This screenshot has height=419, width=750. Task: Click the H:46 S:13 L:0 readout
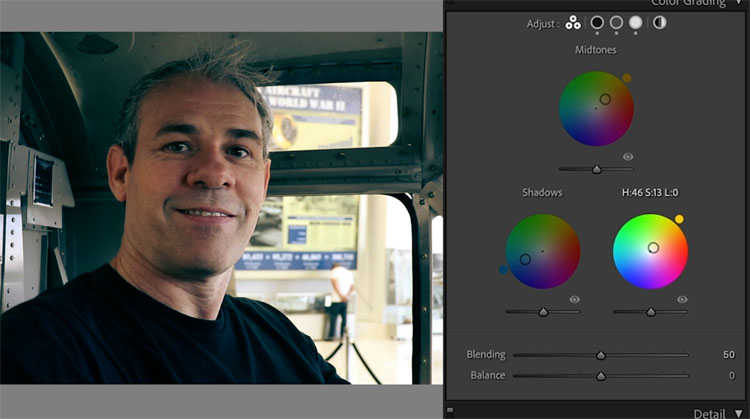(x=650, y=193)
